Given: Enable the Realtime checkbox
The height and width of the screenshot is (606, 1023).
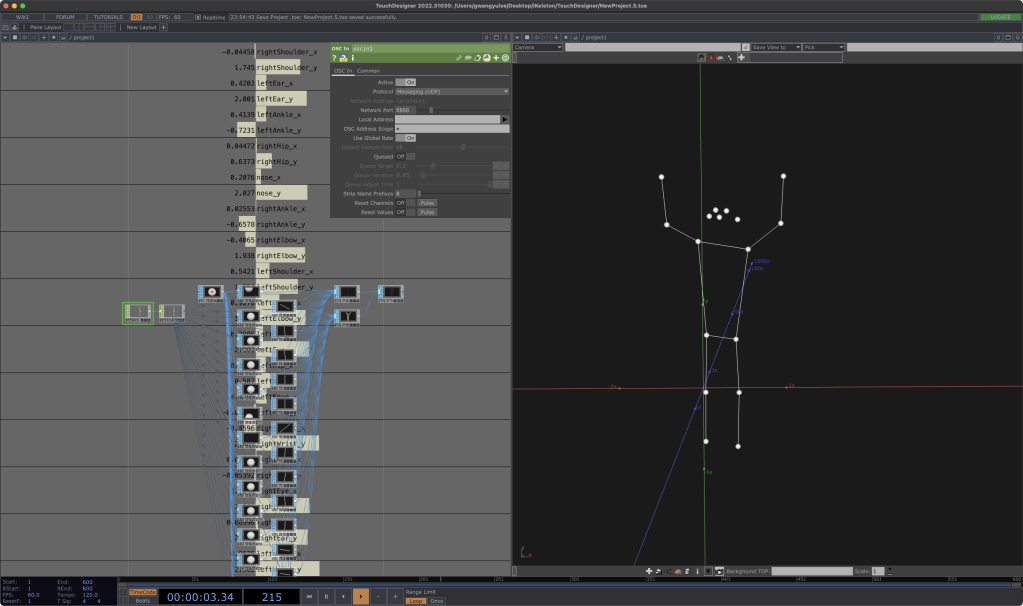Looking at the screenshot, I should tap(199, 17).
